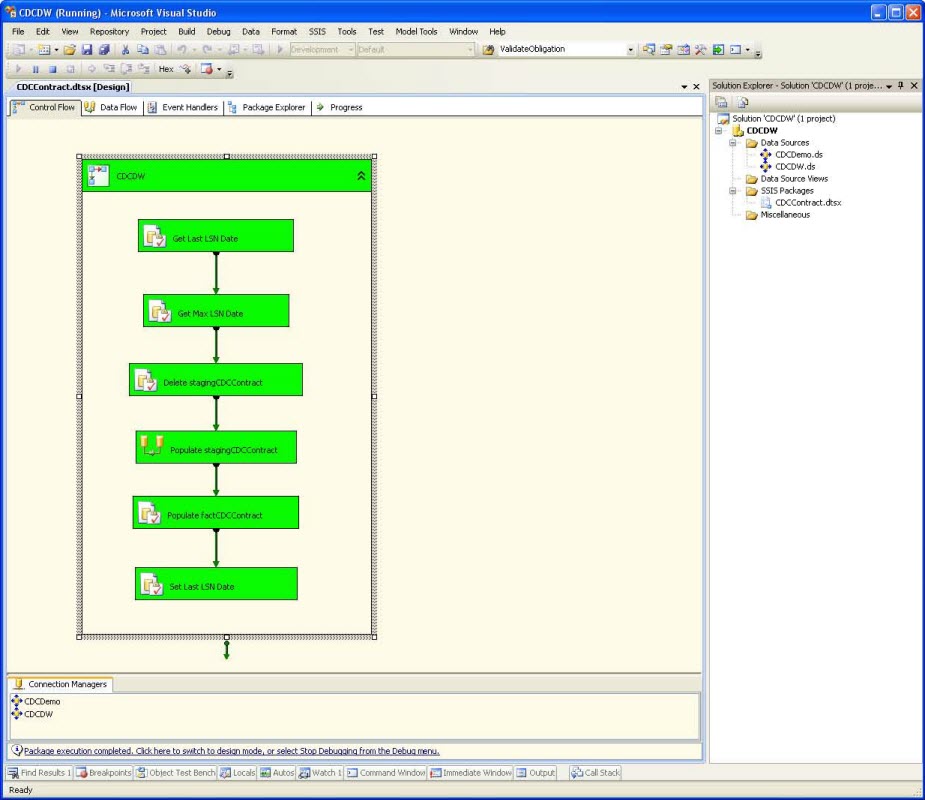This screenshot has width=925, height=800.
Task: Open the Output panel tab
Action: pyautogui.click(x=536, y=773)
